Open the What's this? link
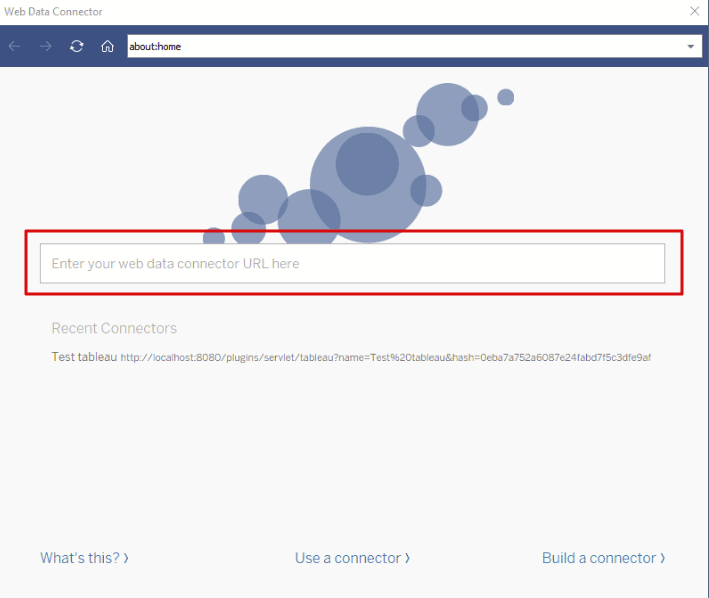709x598 pixels. 79,558
